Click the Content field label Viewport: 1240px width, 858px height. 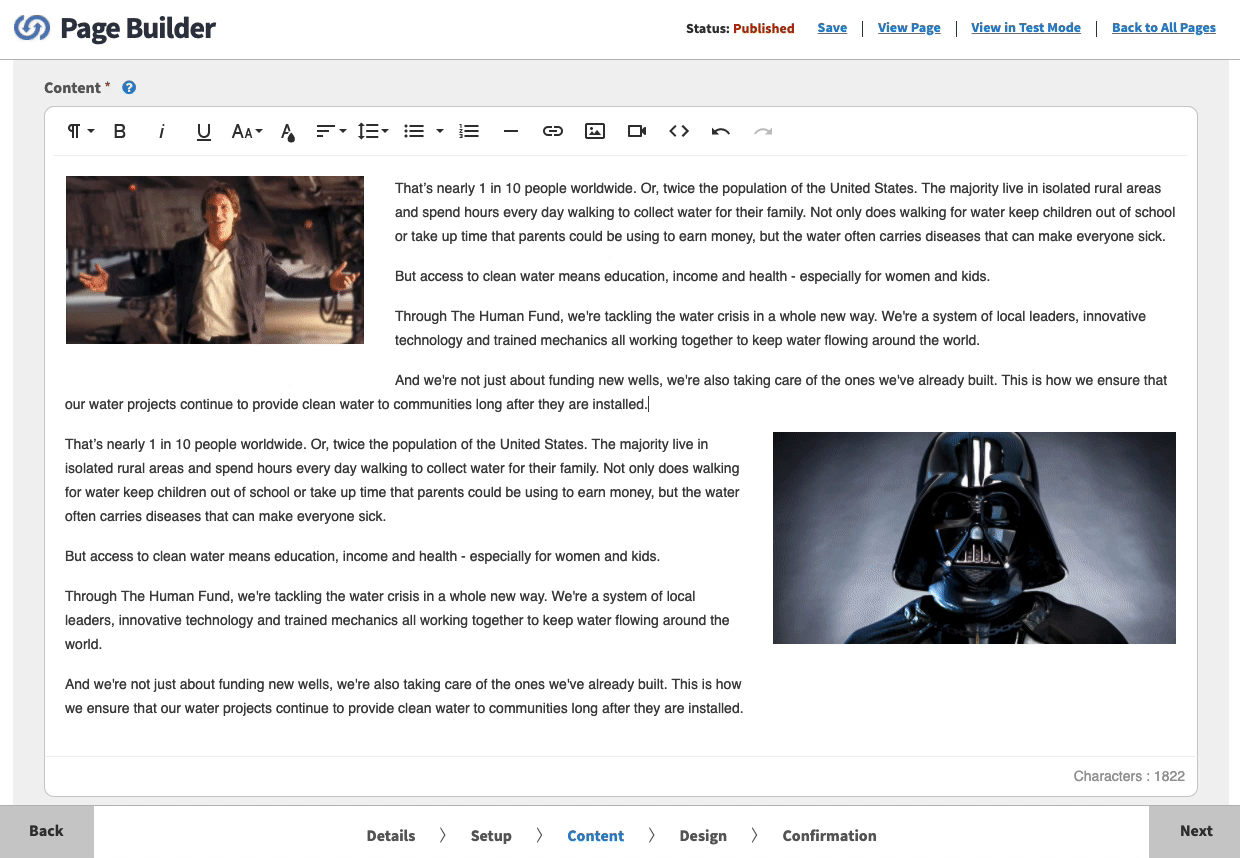tap(73, 88)
